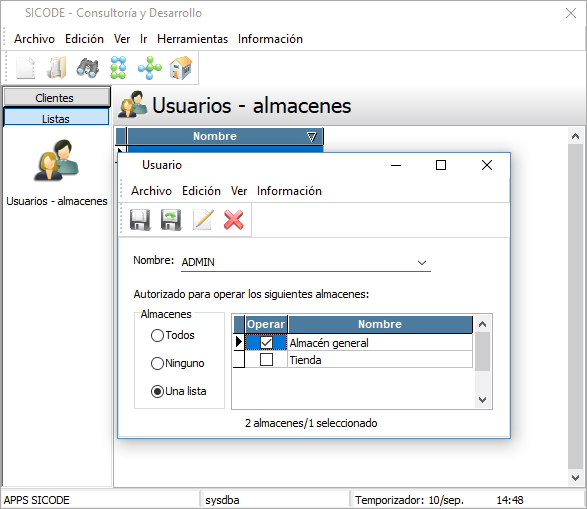Click the warehouse list scroll down arrow
This screenshot has height=509, width=587.
[483, 400]
